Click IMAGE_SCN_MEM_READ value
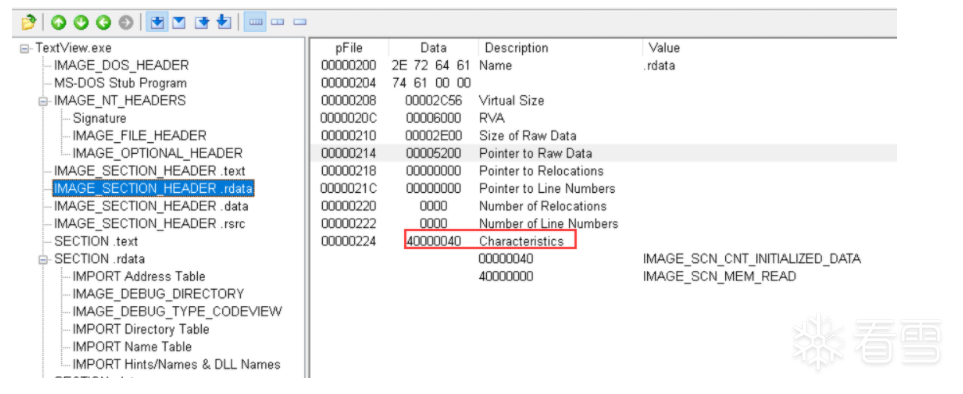The height and width of the screenshot is (394, 963). click(719, 277)
